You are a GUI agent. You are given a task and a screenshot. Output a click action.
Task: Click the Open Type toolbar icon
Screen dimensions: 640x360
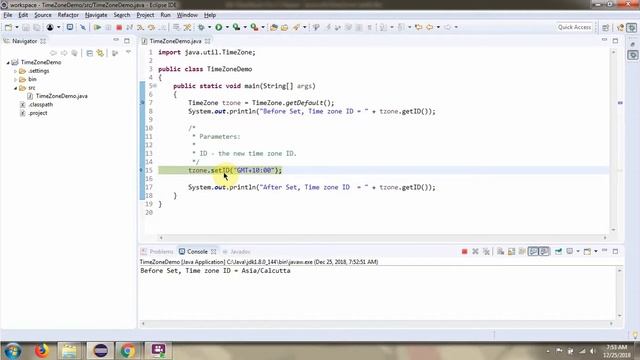pos(274,27)
